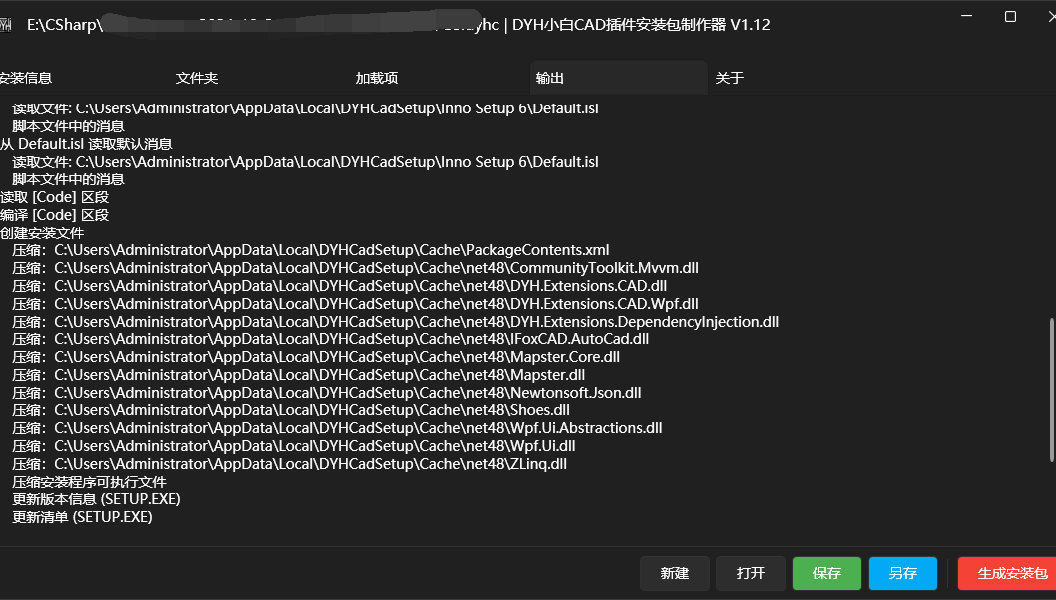Hit the green 保存 button
Viewport: 1056px width, 600px height.
click(826, 573)
